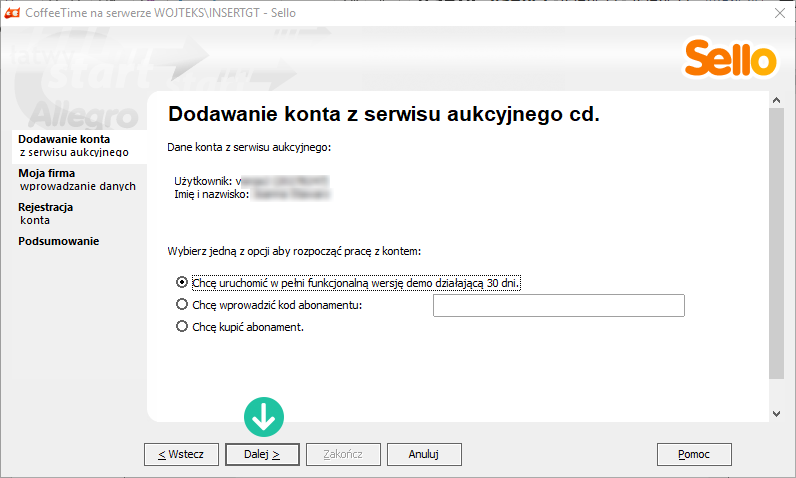796x478 pixels.
Task: Click the scrollbar up arrow
Action: [776, 100]
